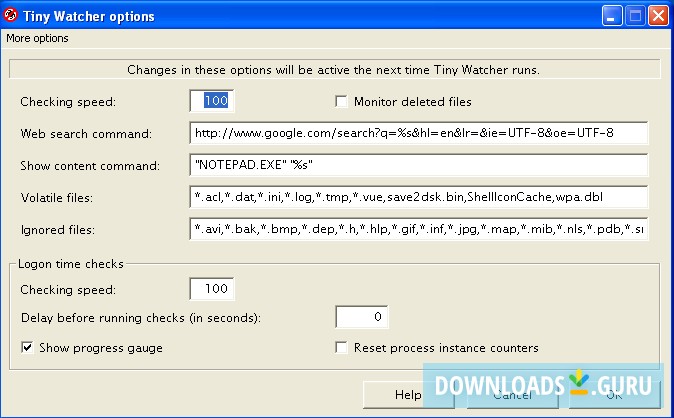The height and width of the screenshot is (418, 674).
Task: Click the Help button
Action: coord(408,394)
